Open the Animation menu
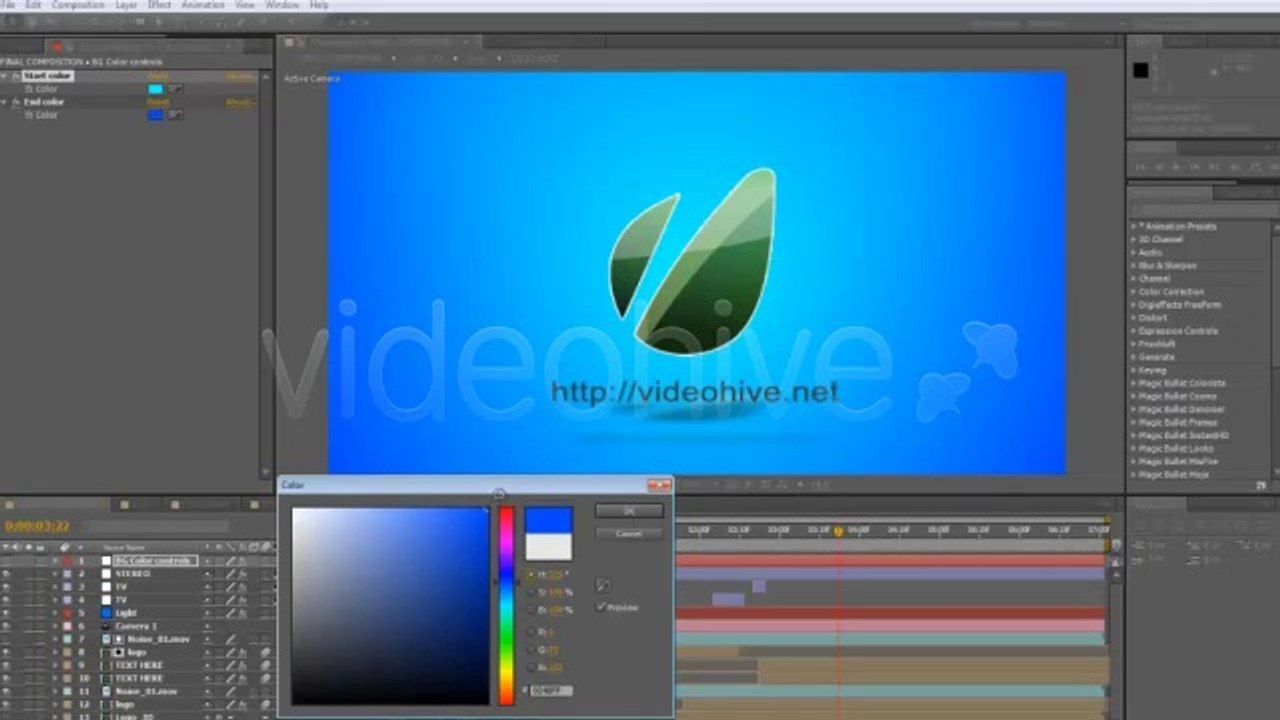Viewport: 1280px width, 720px height. click(x=203, y=5)
